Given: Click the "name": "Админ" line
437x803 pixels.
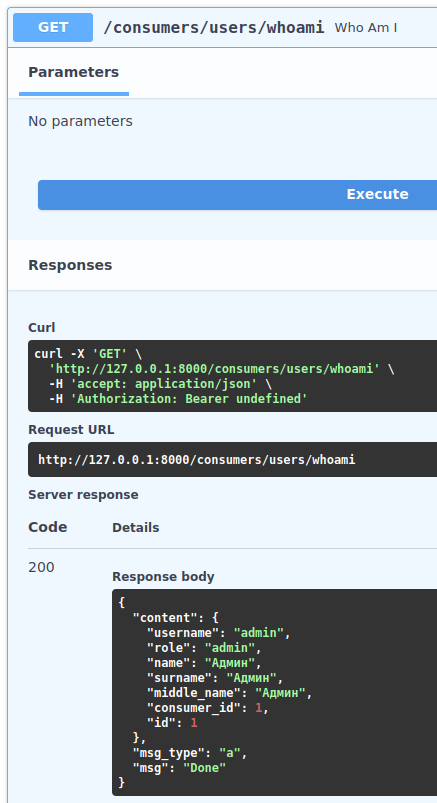Looking at the screenshot, I should click(204, 663).
